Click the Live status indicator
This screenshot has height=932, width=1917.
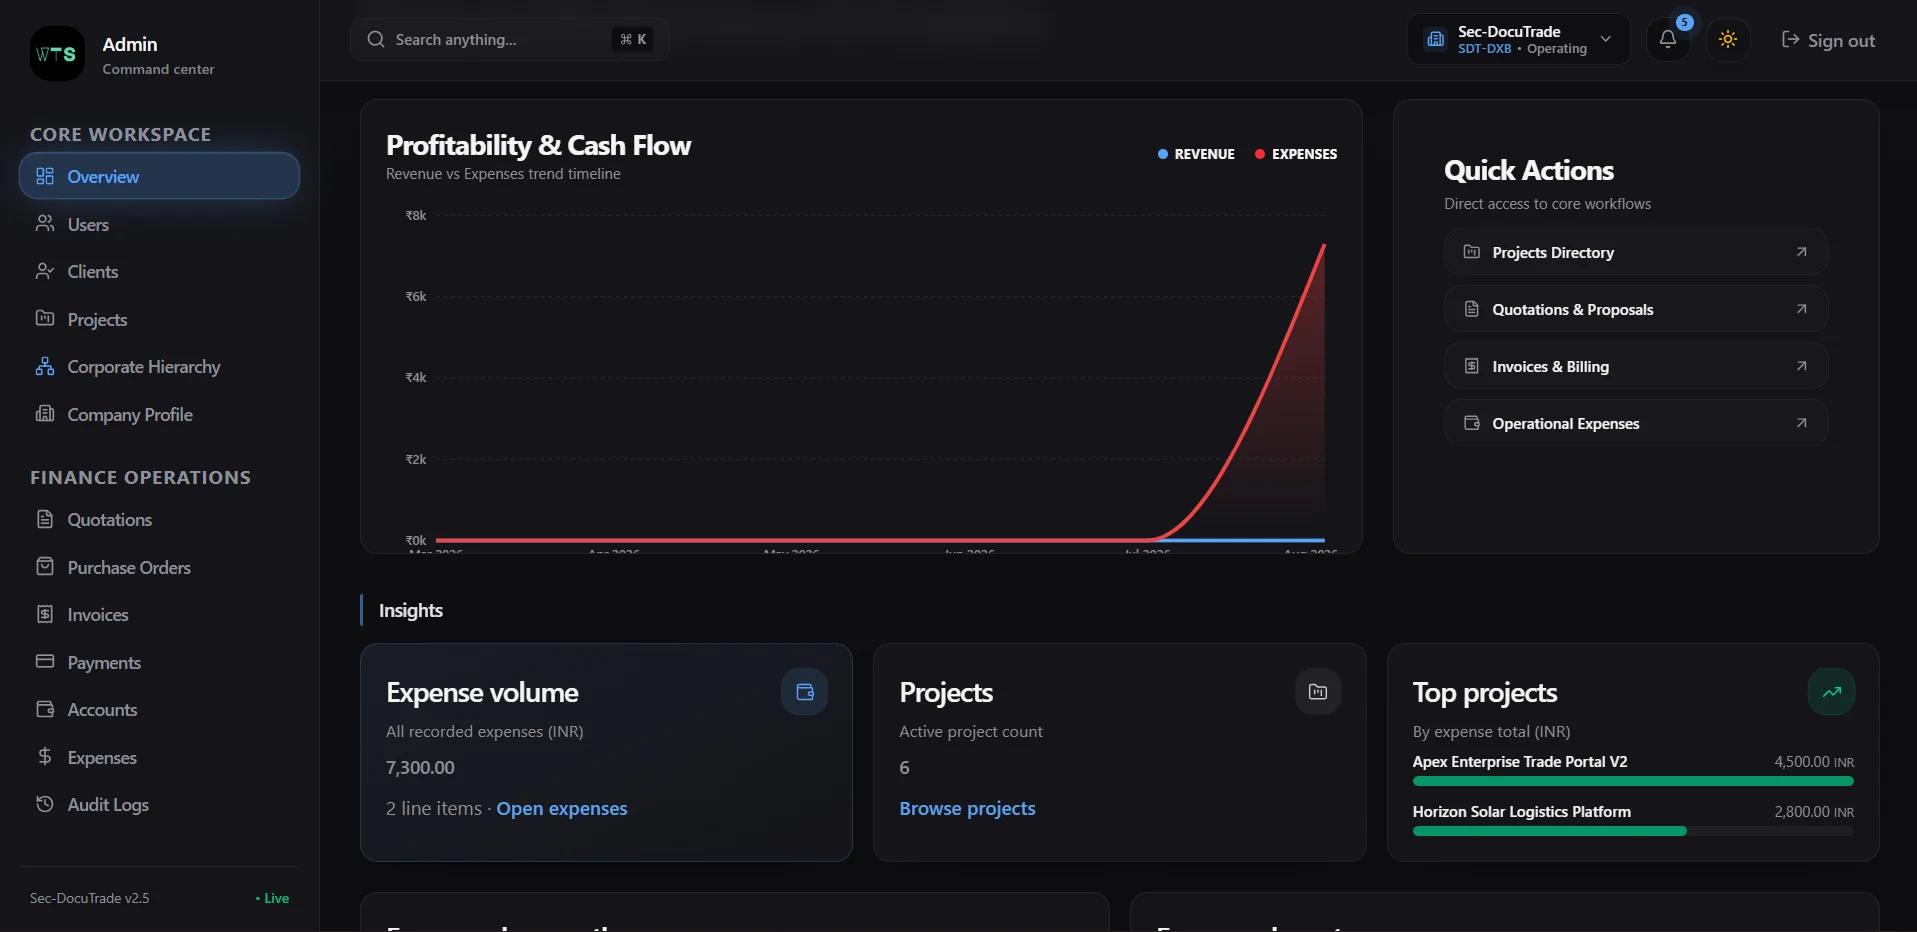tap(272, 898)
